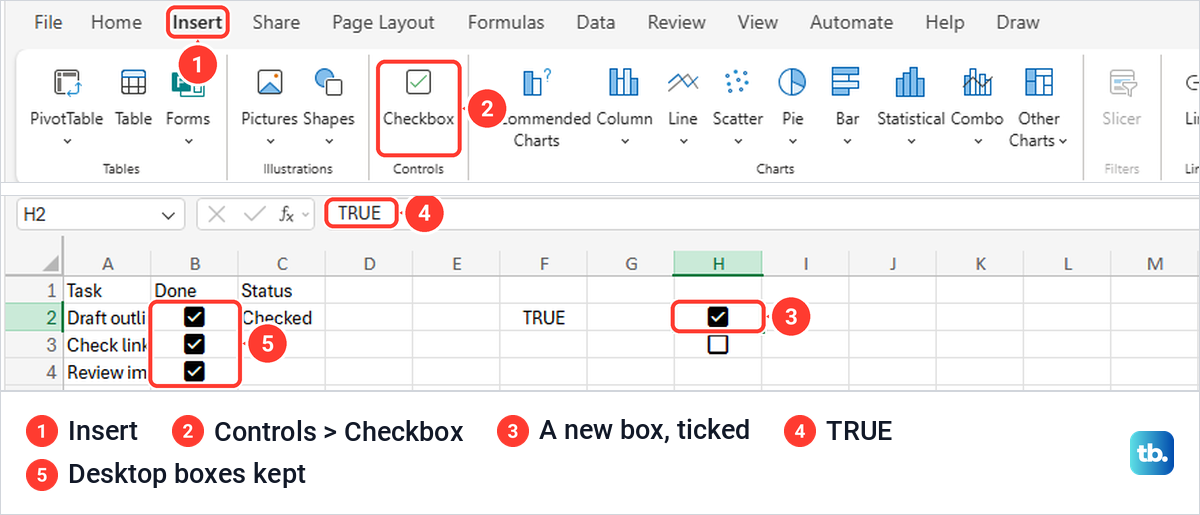The image size is (1200, 515).
Task: Toggle the checkbox in cell B2
Action: click(x=194, y=317)
